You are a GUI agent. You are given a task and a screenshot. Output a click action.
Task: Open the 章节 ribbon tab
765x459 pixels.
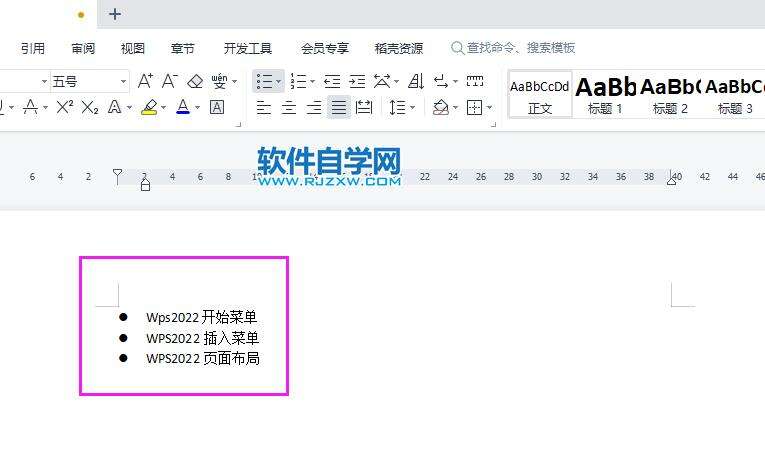[x=183, y=48]
